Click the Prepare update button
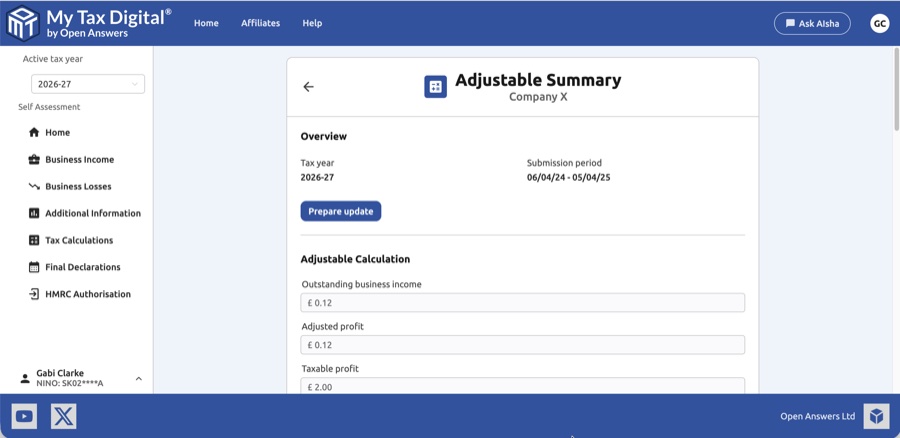This screenshot has width=900, height=438. pos(341,211)
